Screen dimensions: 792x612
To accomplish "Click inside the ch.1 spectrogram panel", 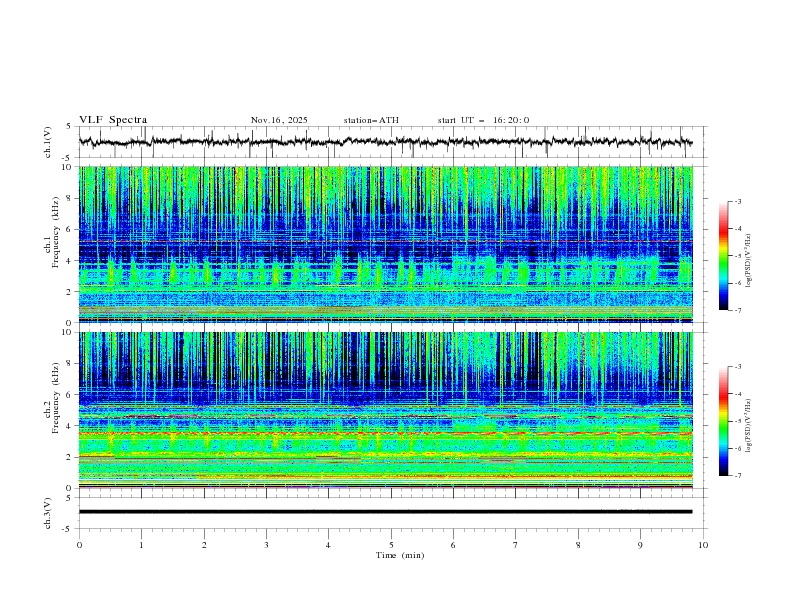I will 385,244.
